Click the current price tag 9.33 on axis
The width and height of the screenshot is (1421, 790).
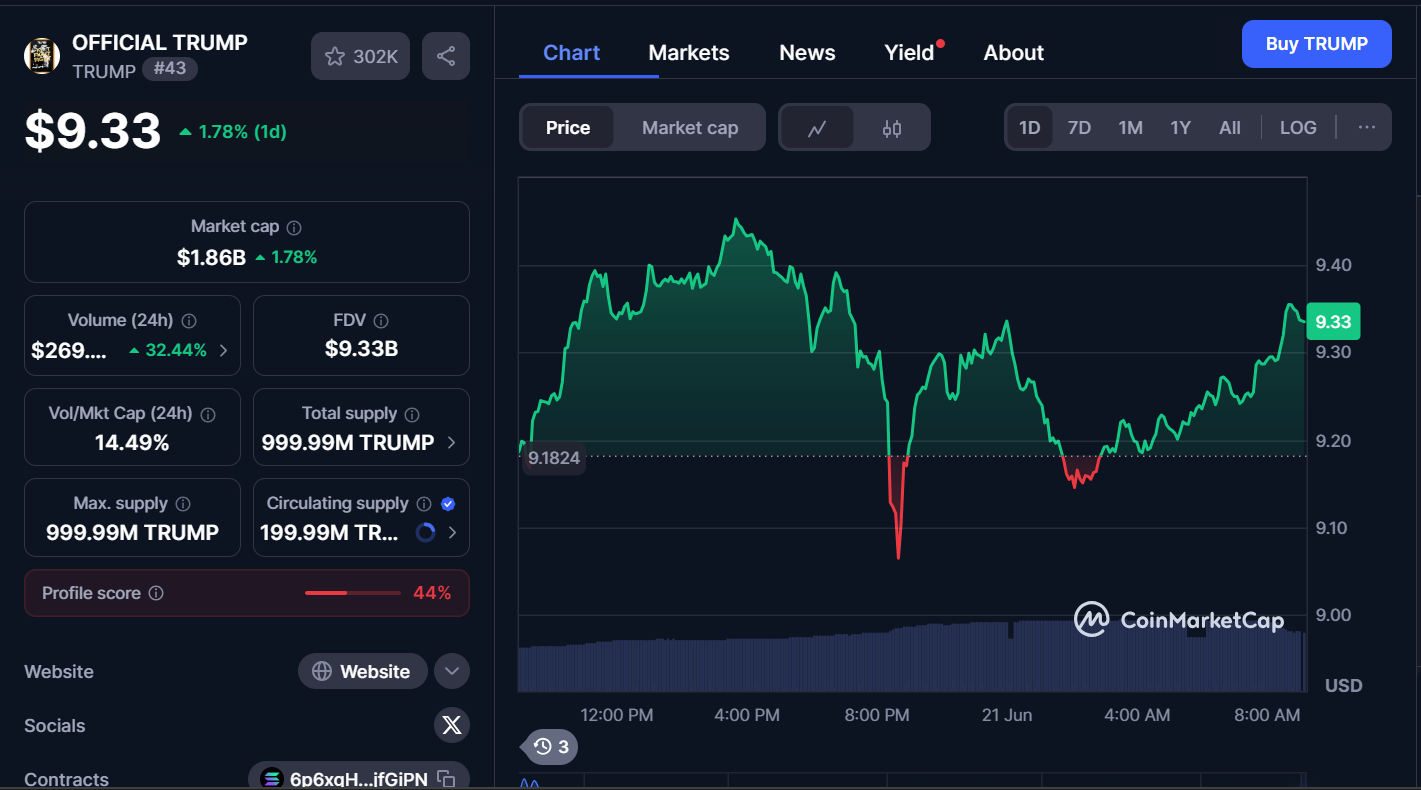coord(1333,322)
